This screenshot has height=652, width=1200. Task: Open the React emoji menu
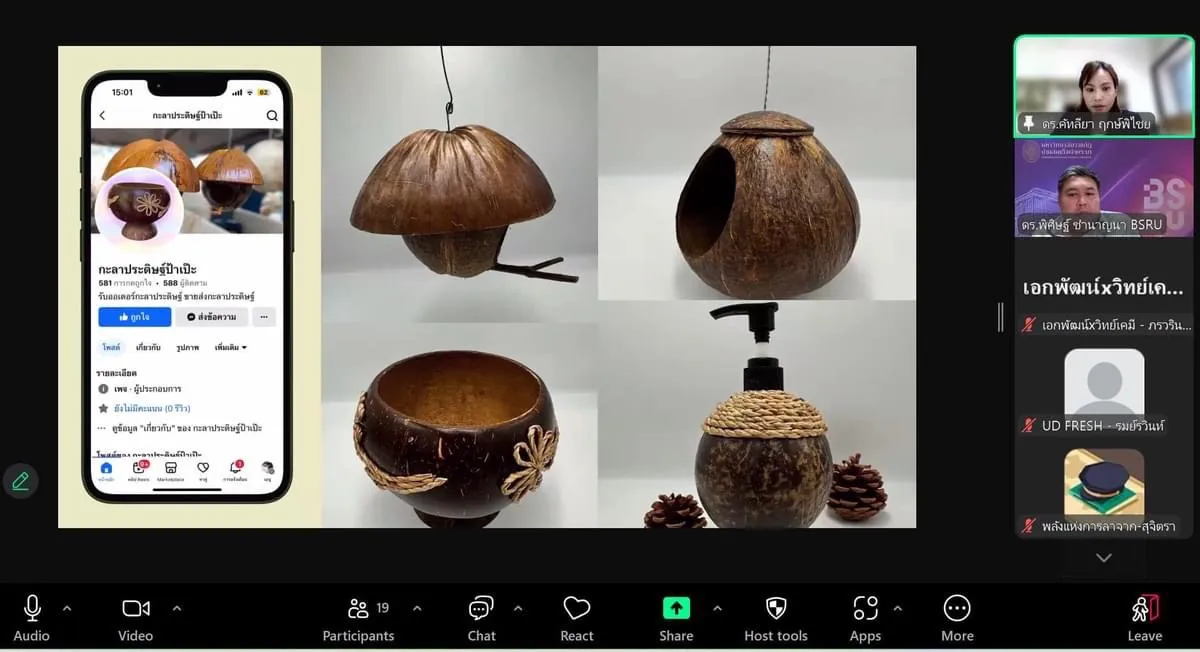pyautogui.click(x=576, y=609)
